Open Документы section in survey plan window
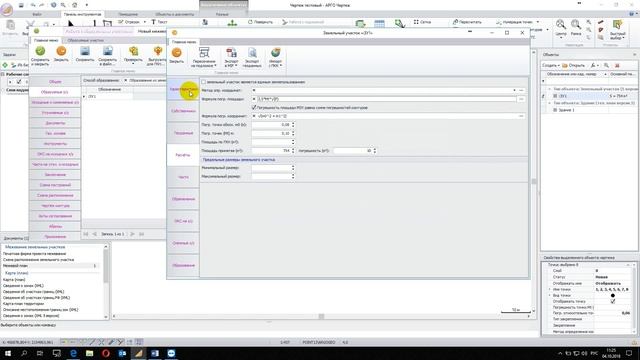640x360 pixels. click(x=55, y=123)
